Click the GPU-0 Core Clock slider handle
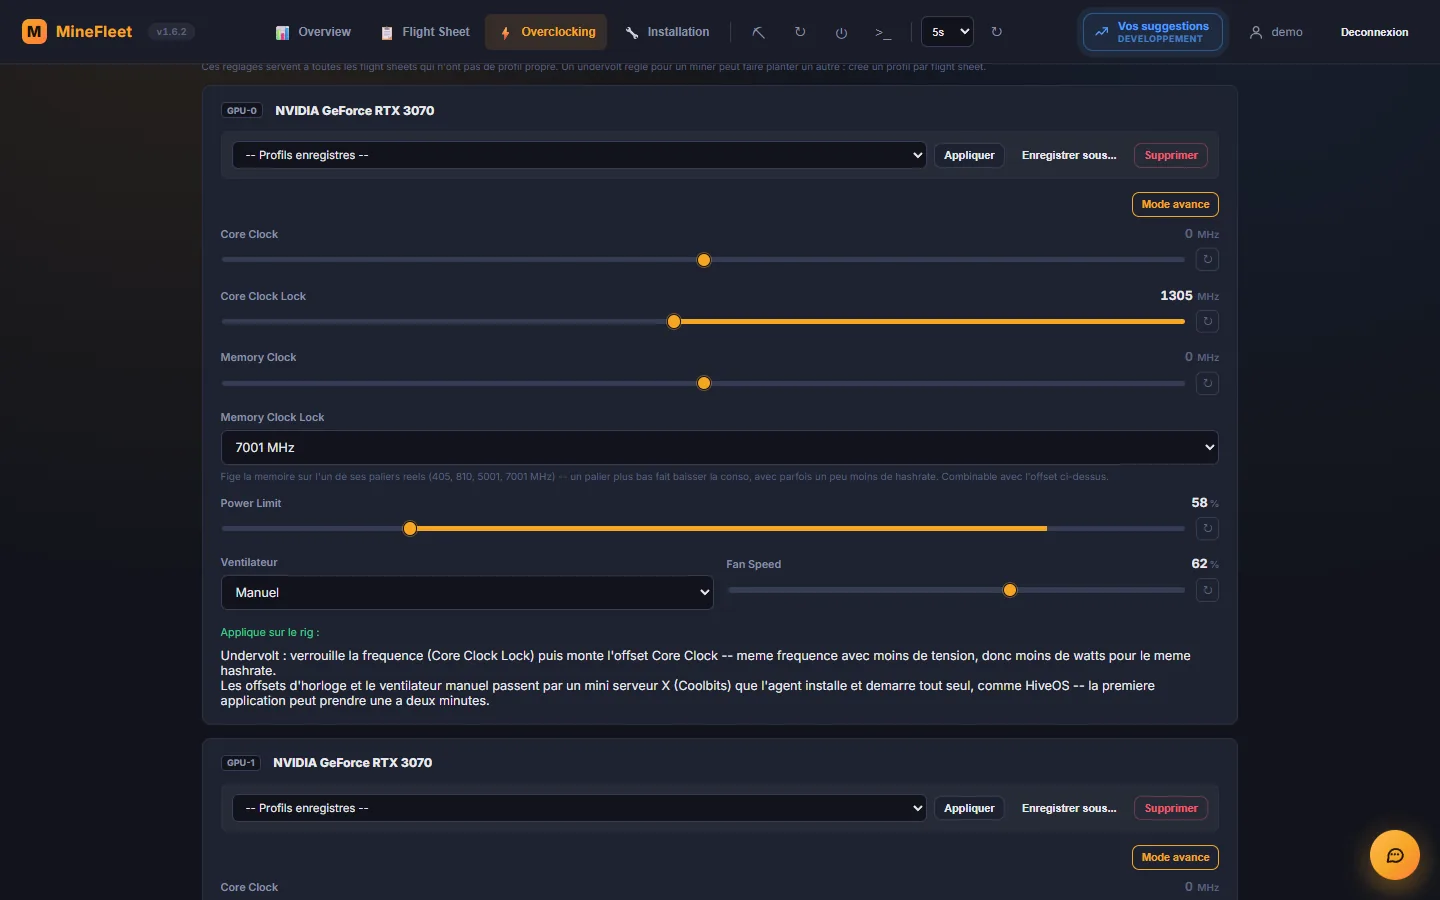The height and width of the screenshot is (900, 1440). (x=704, y=260)
